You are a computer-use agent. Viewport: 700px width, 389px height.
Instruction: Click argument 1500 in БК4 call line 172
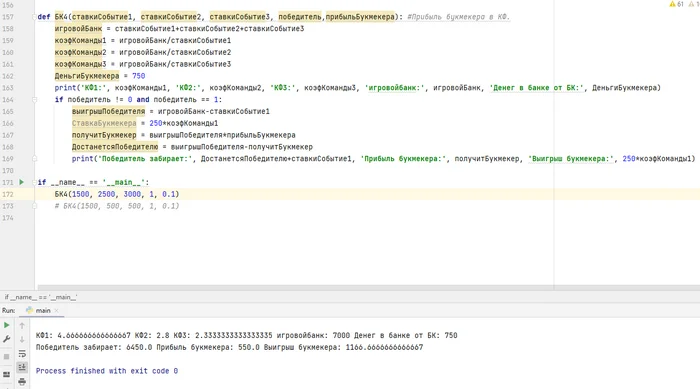[x=80, y=194]
